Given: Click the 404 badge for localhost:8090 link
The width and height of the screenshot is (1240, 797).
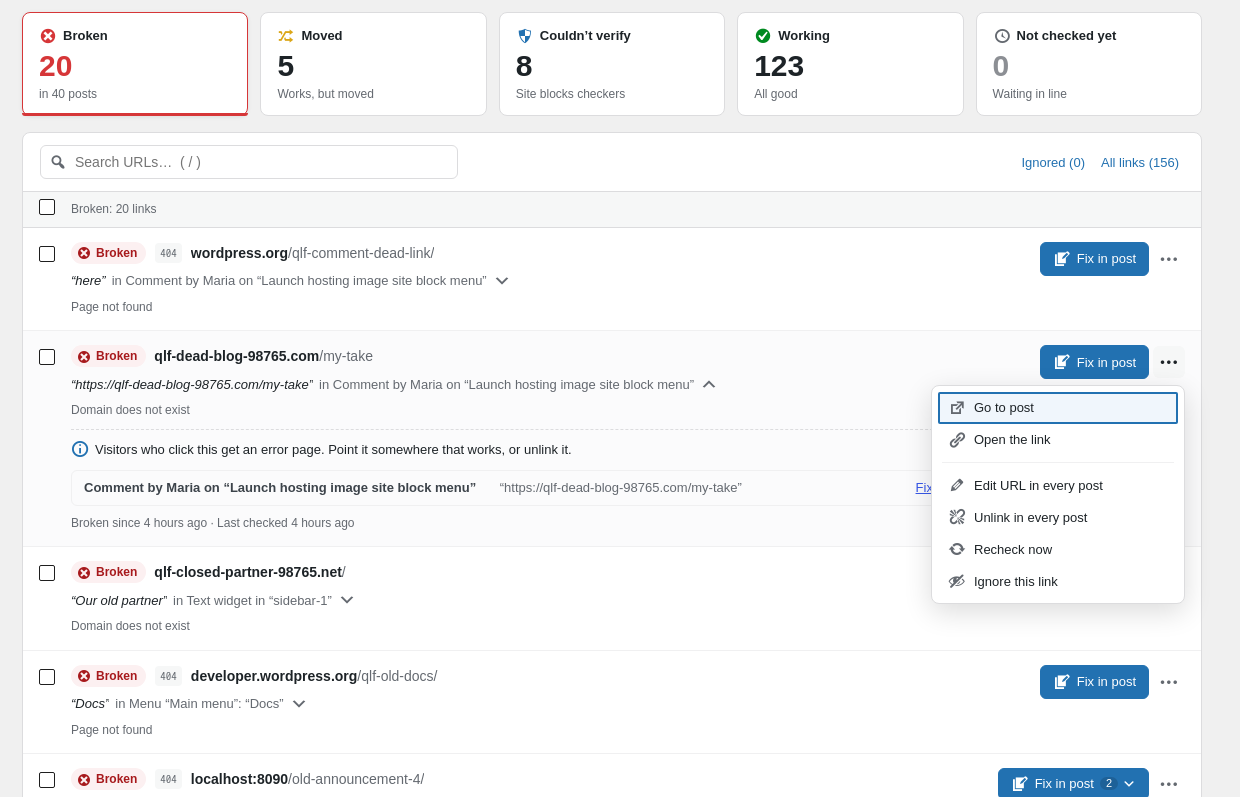Looking at the screenshot, I should tap(168, 779).
